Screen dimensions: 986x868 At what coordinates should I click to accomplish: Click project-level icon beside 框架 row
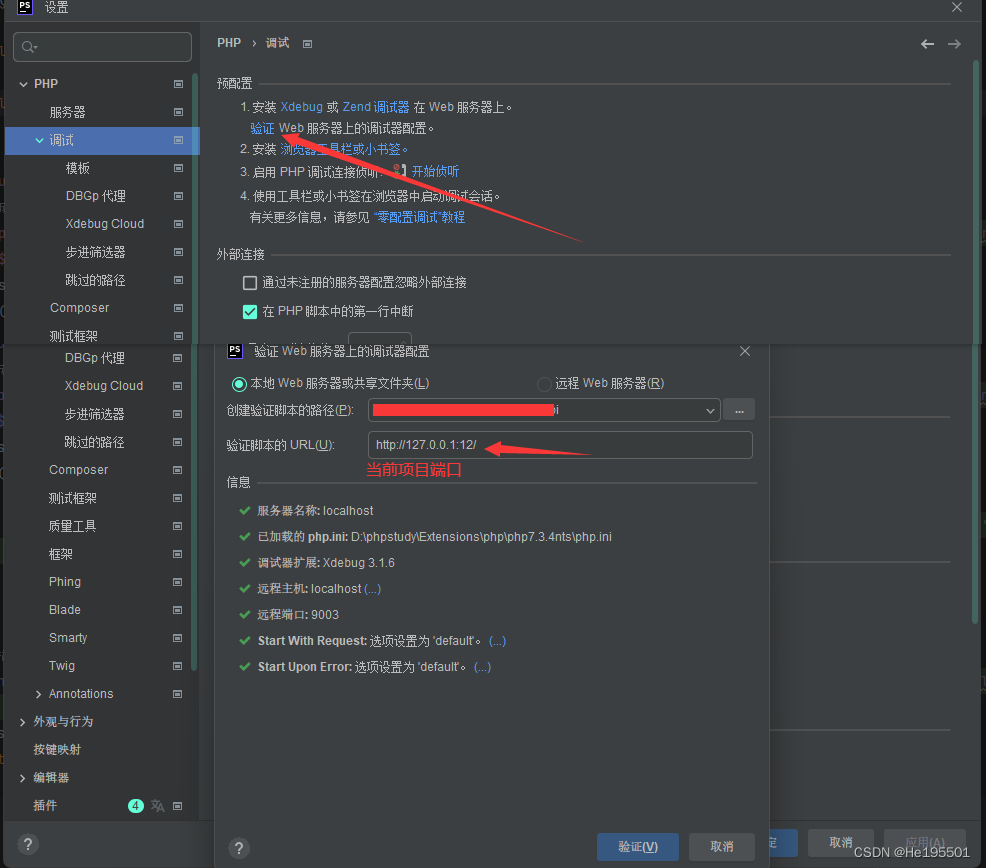pos(177,554)
